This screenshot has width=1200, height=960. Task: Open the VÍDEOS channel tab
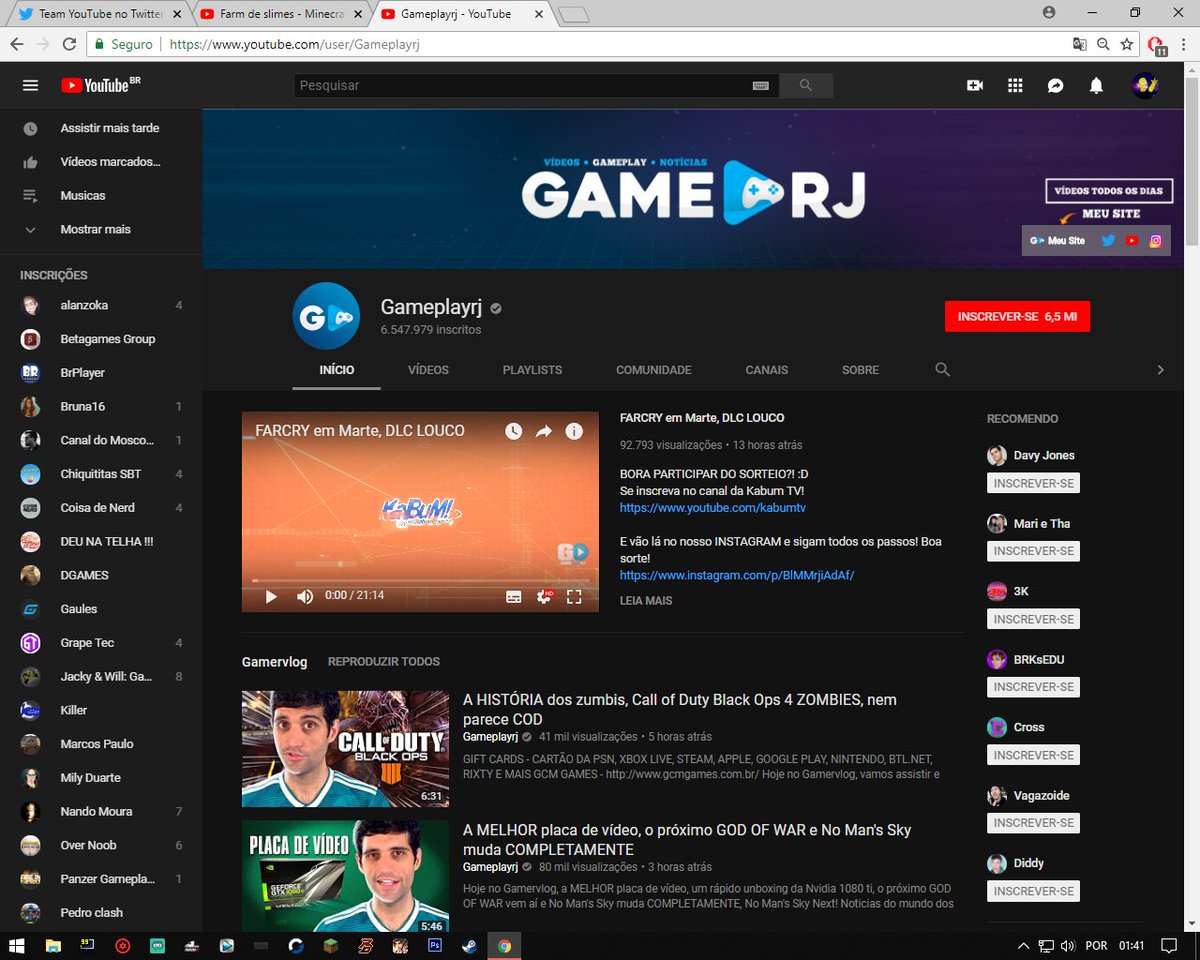(428, 370)
